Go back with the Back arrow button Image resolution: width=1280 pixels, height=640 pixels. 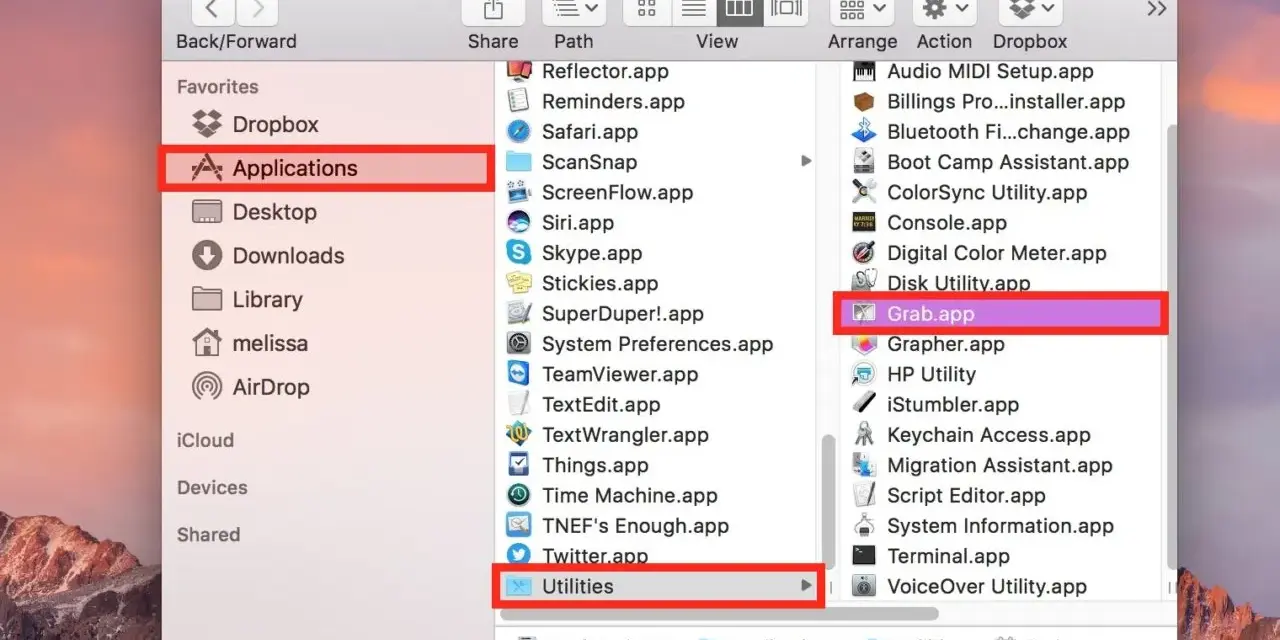(211, 10)
